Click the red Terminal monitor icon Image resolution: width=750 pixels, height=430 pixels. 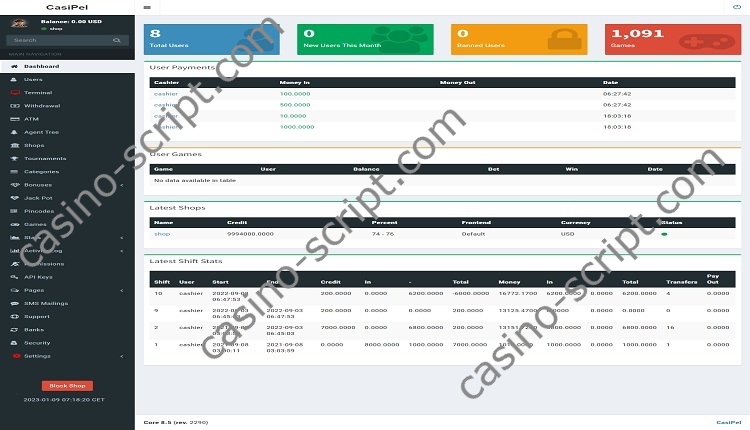click(14, 92)
